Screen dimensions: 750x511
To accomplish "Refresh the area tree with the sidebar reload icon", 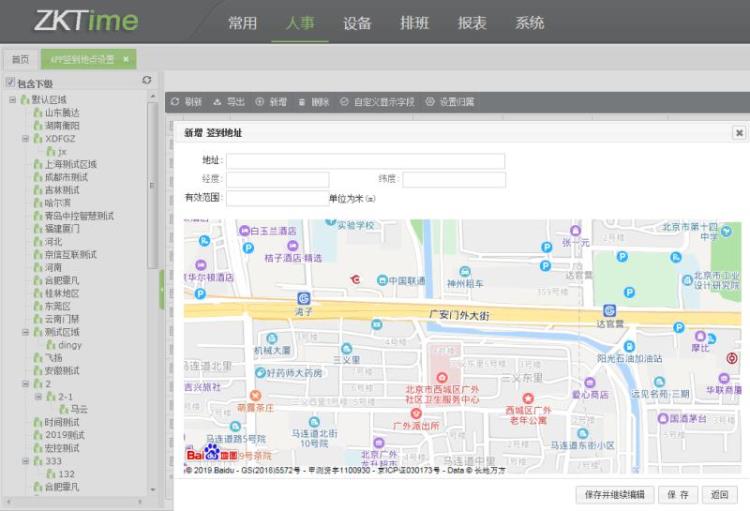I will 147,80.
